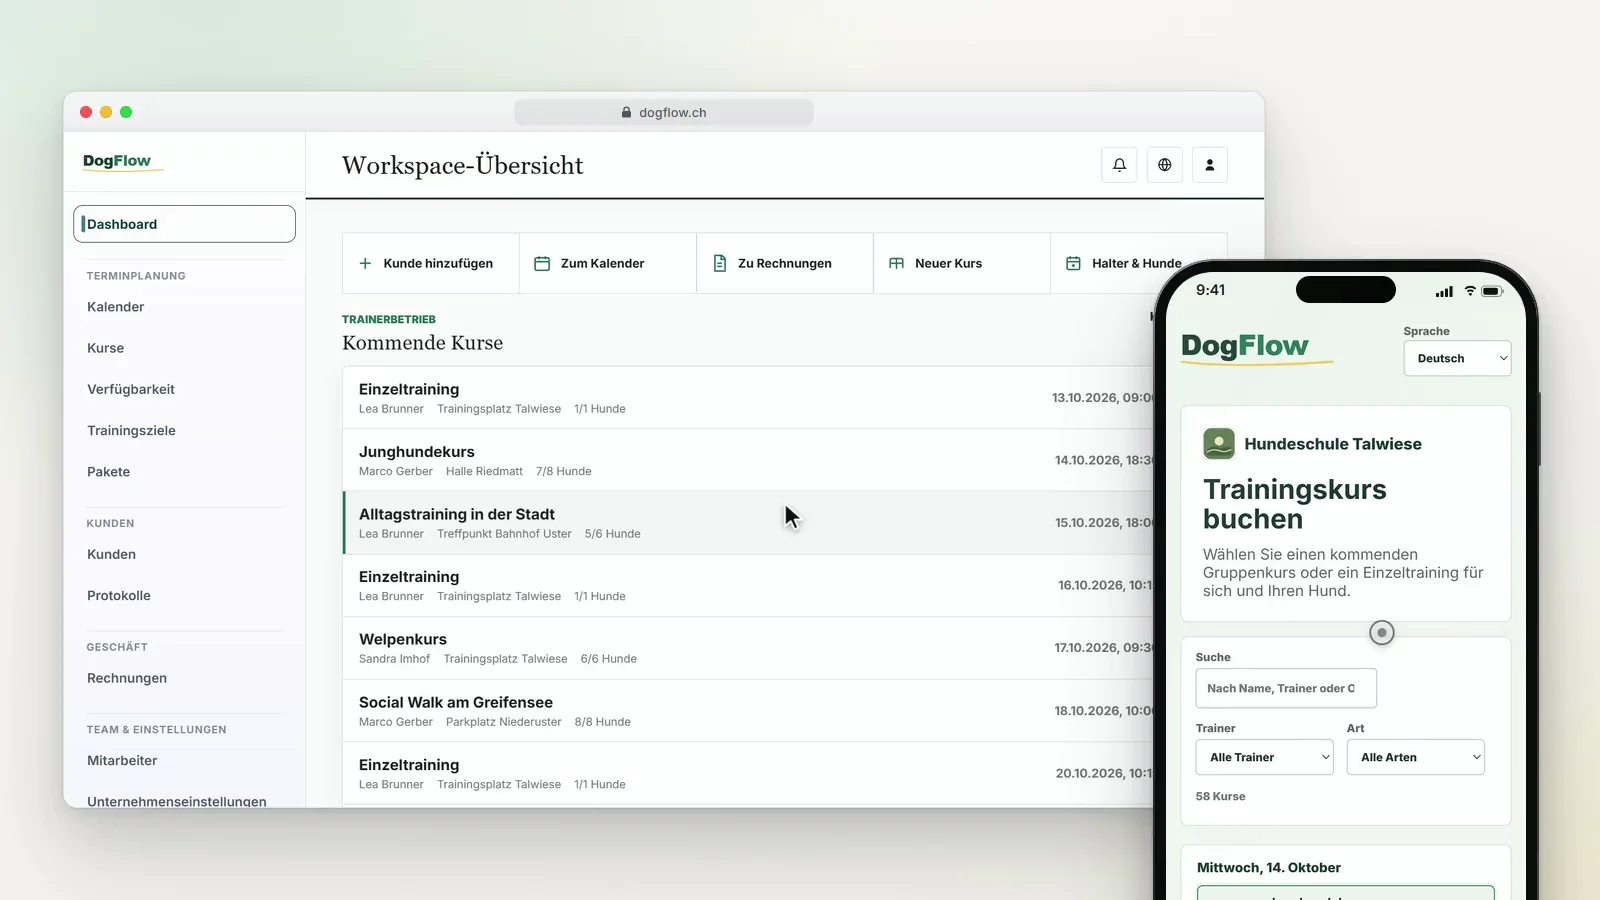Open Einzeltraining course on 16.10.2026
Image resolution: width=1600 pixels, height=900 pixels.
click(x=748, y=585)
